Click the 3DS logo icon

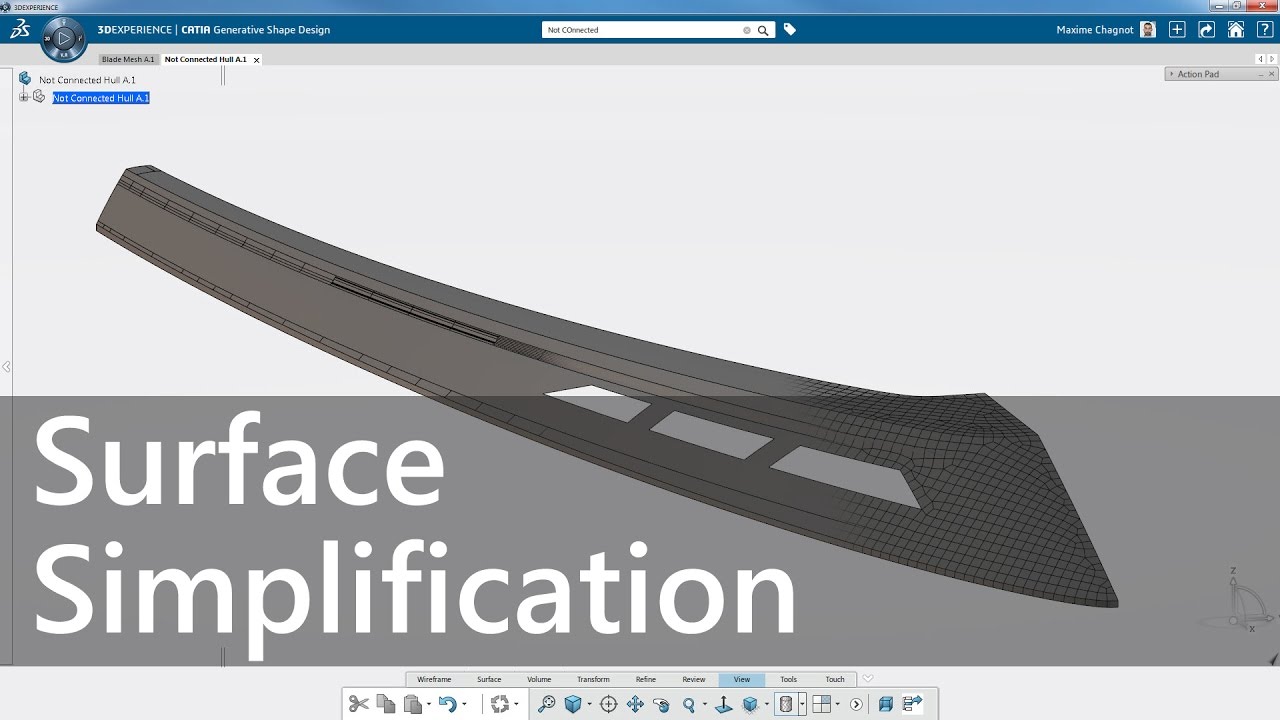19,30
